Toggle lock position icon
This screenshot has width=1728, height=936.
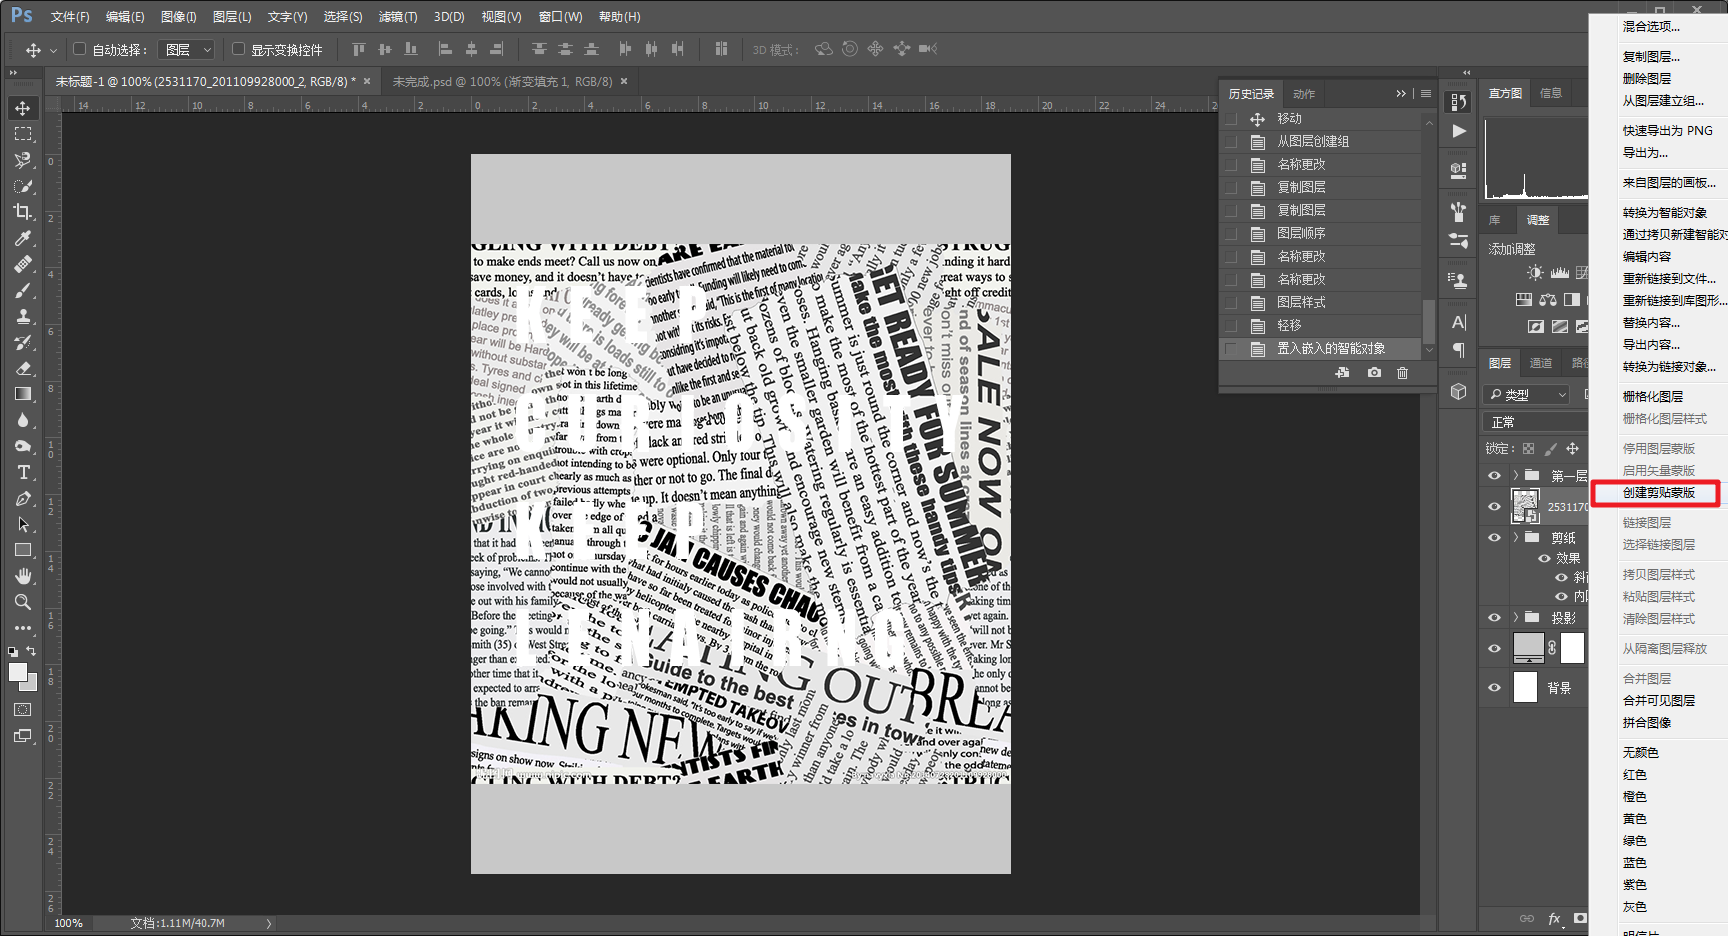(x=1572, y=449)
